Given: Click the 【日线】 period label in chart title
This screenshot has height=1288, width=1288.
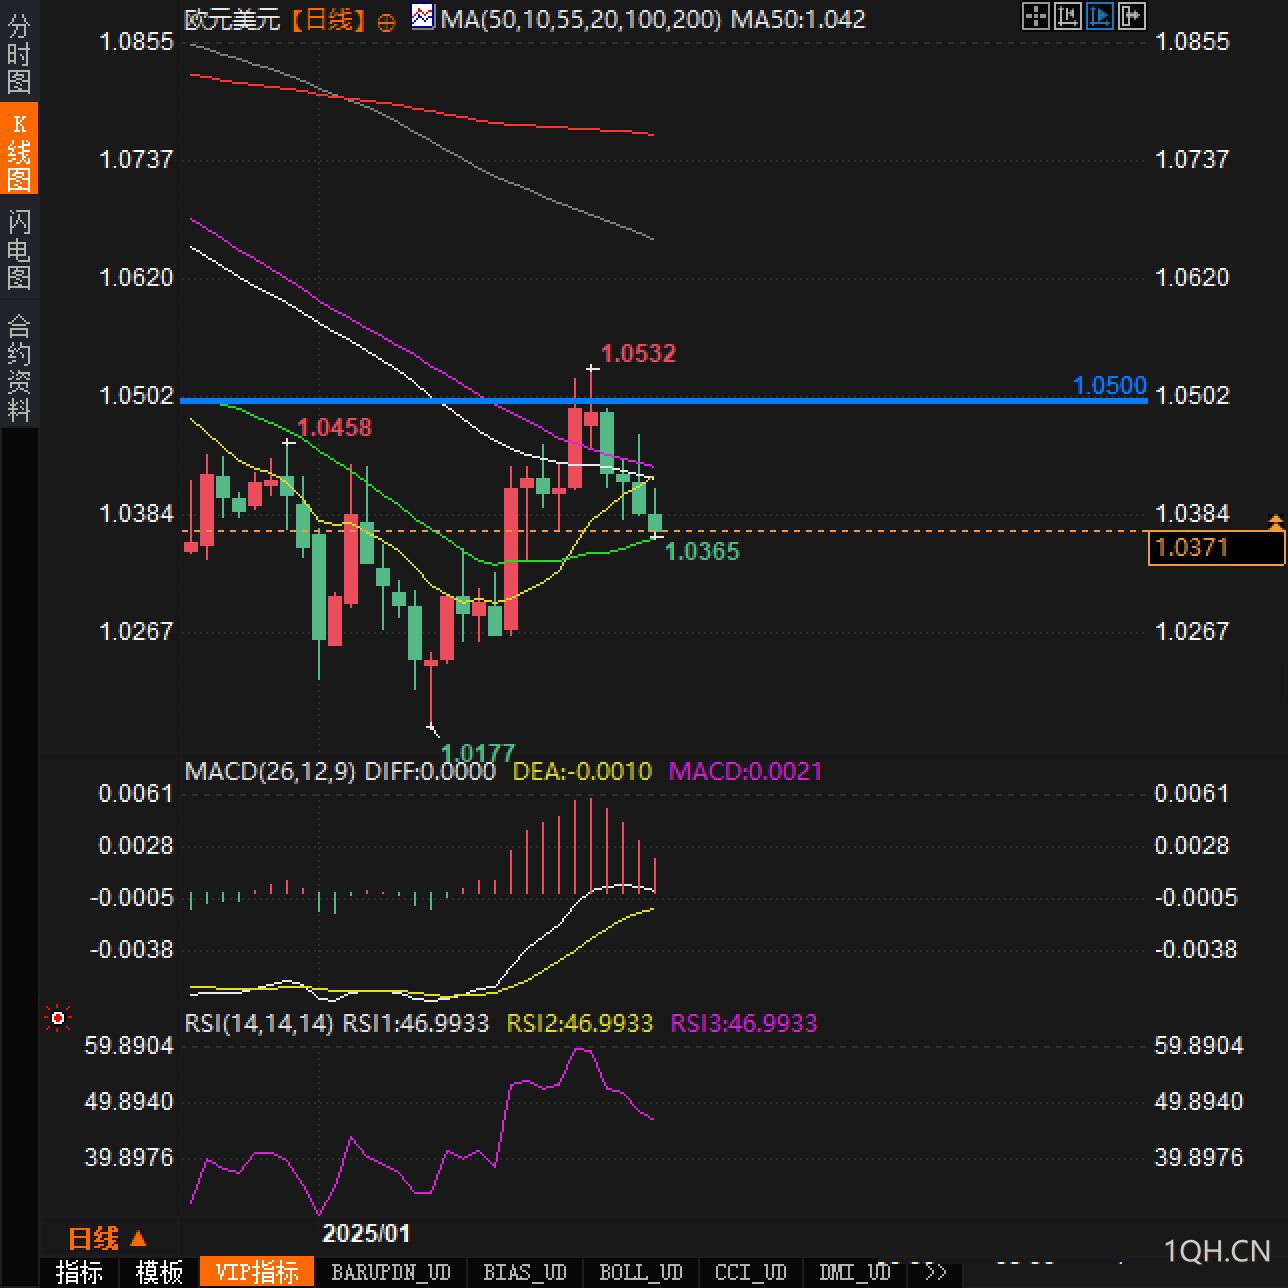Looking at the screenshot, I should pos(328,19).
